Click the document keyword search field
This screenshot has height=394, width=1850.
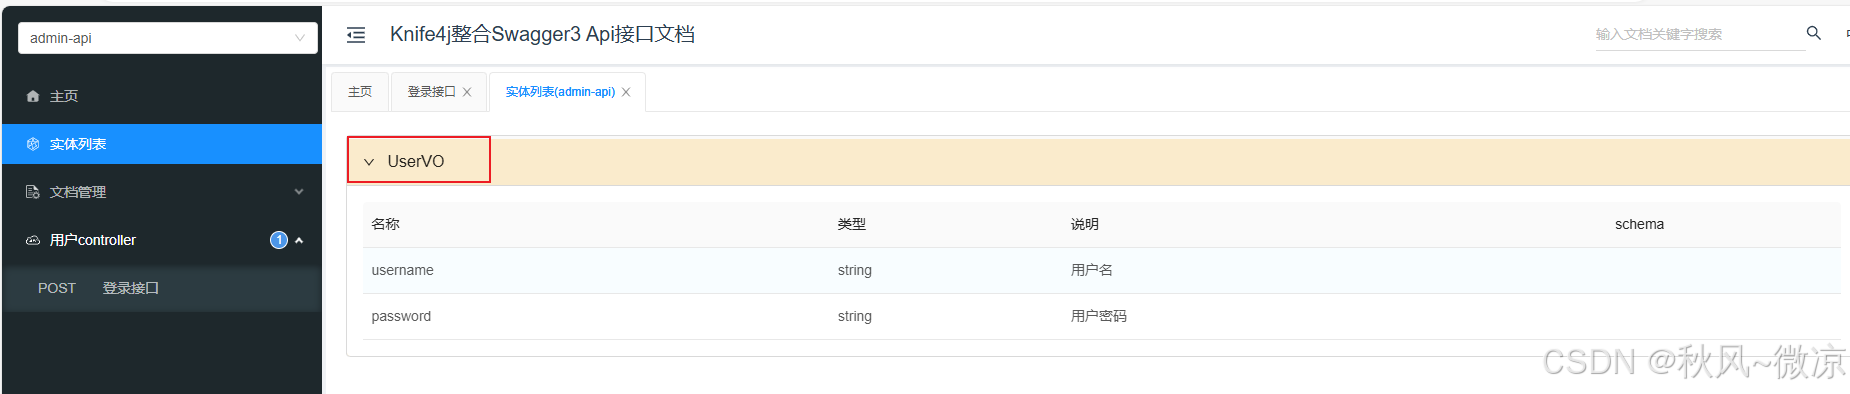[1695, 34]
